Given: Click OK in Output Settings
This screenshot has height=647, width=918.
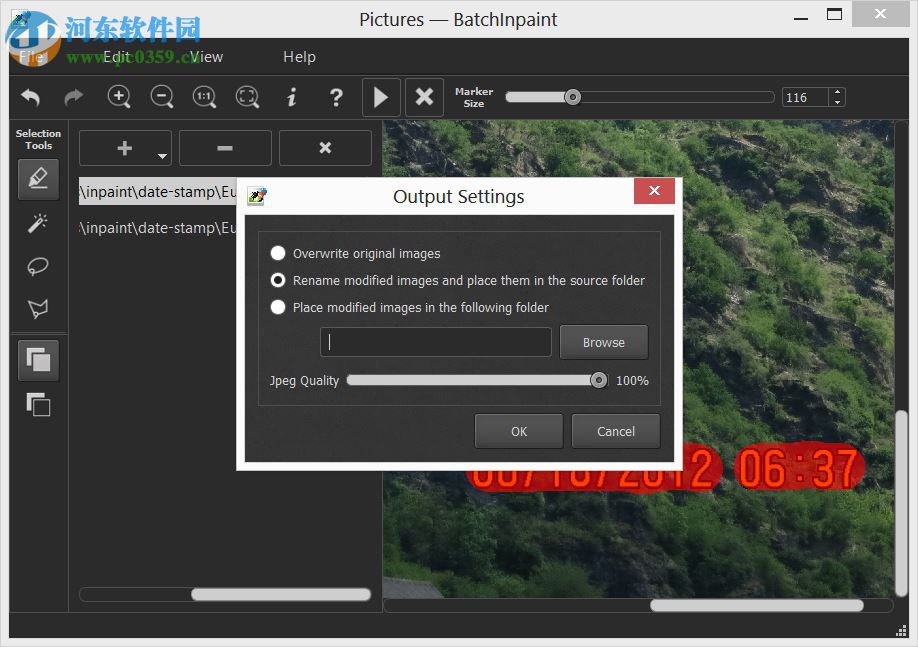Looking at the screenshot, I should click(x=519, y=432).
